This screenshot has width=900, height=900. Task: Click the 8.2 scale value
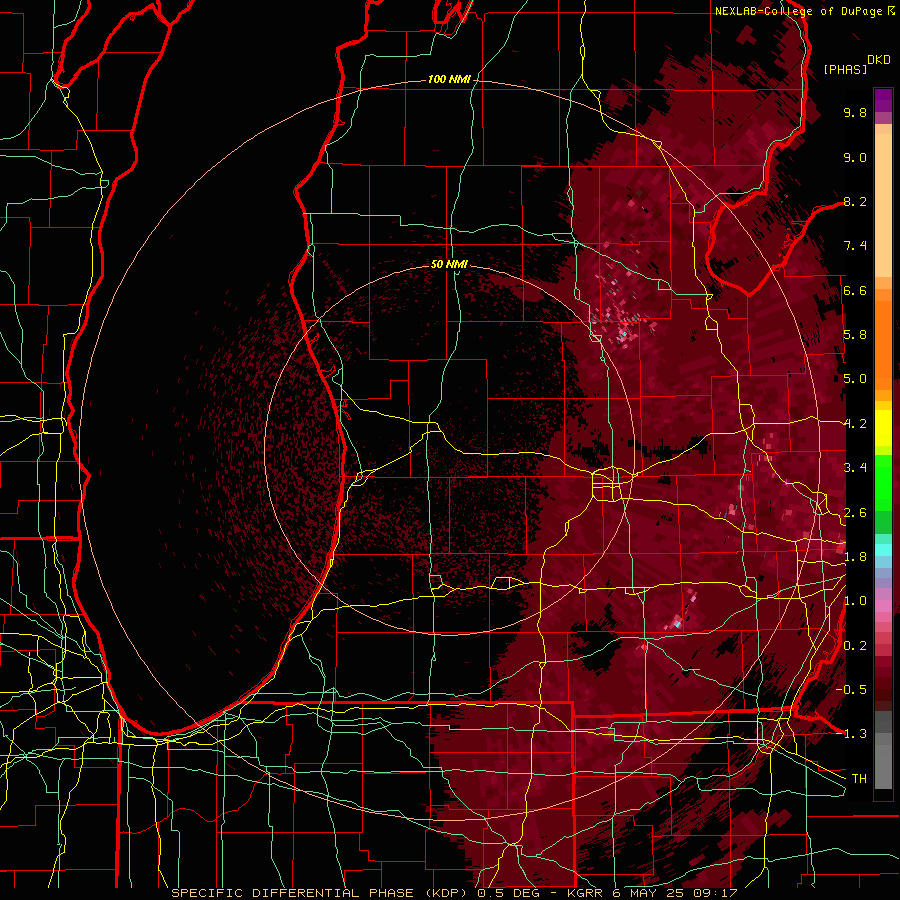[x=855, y=201]
